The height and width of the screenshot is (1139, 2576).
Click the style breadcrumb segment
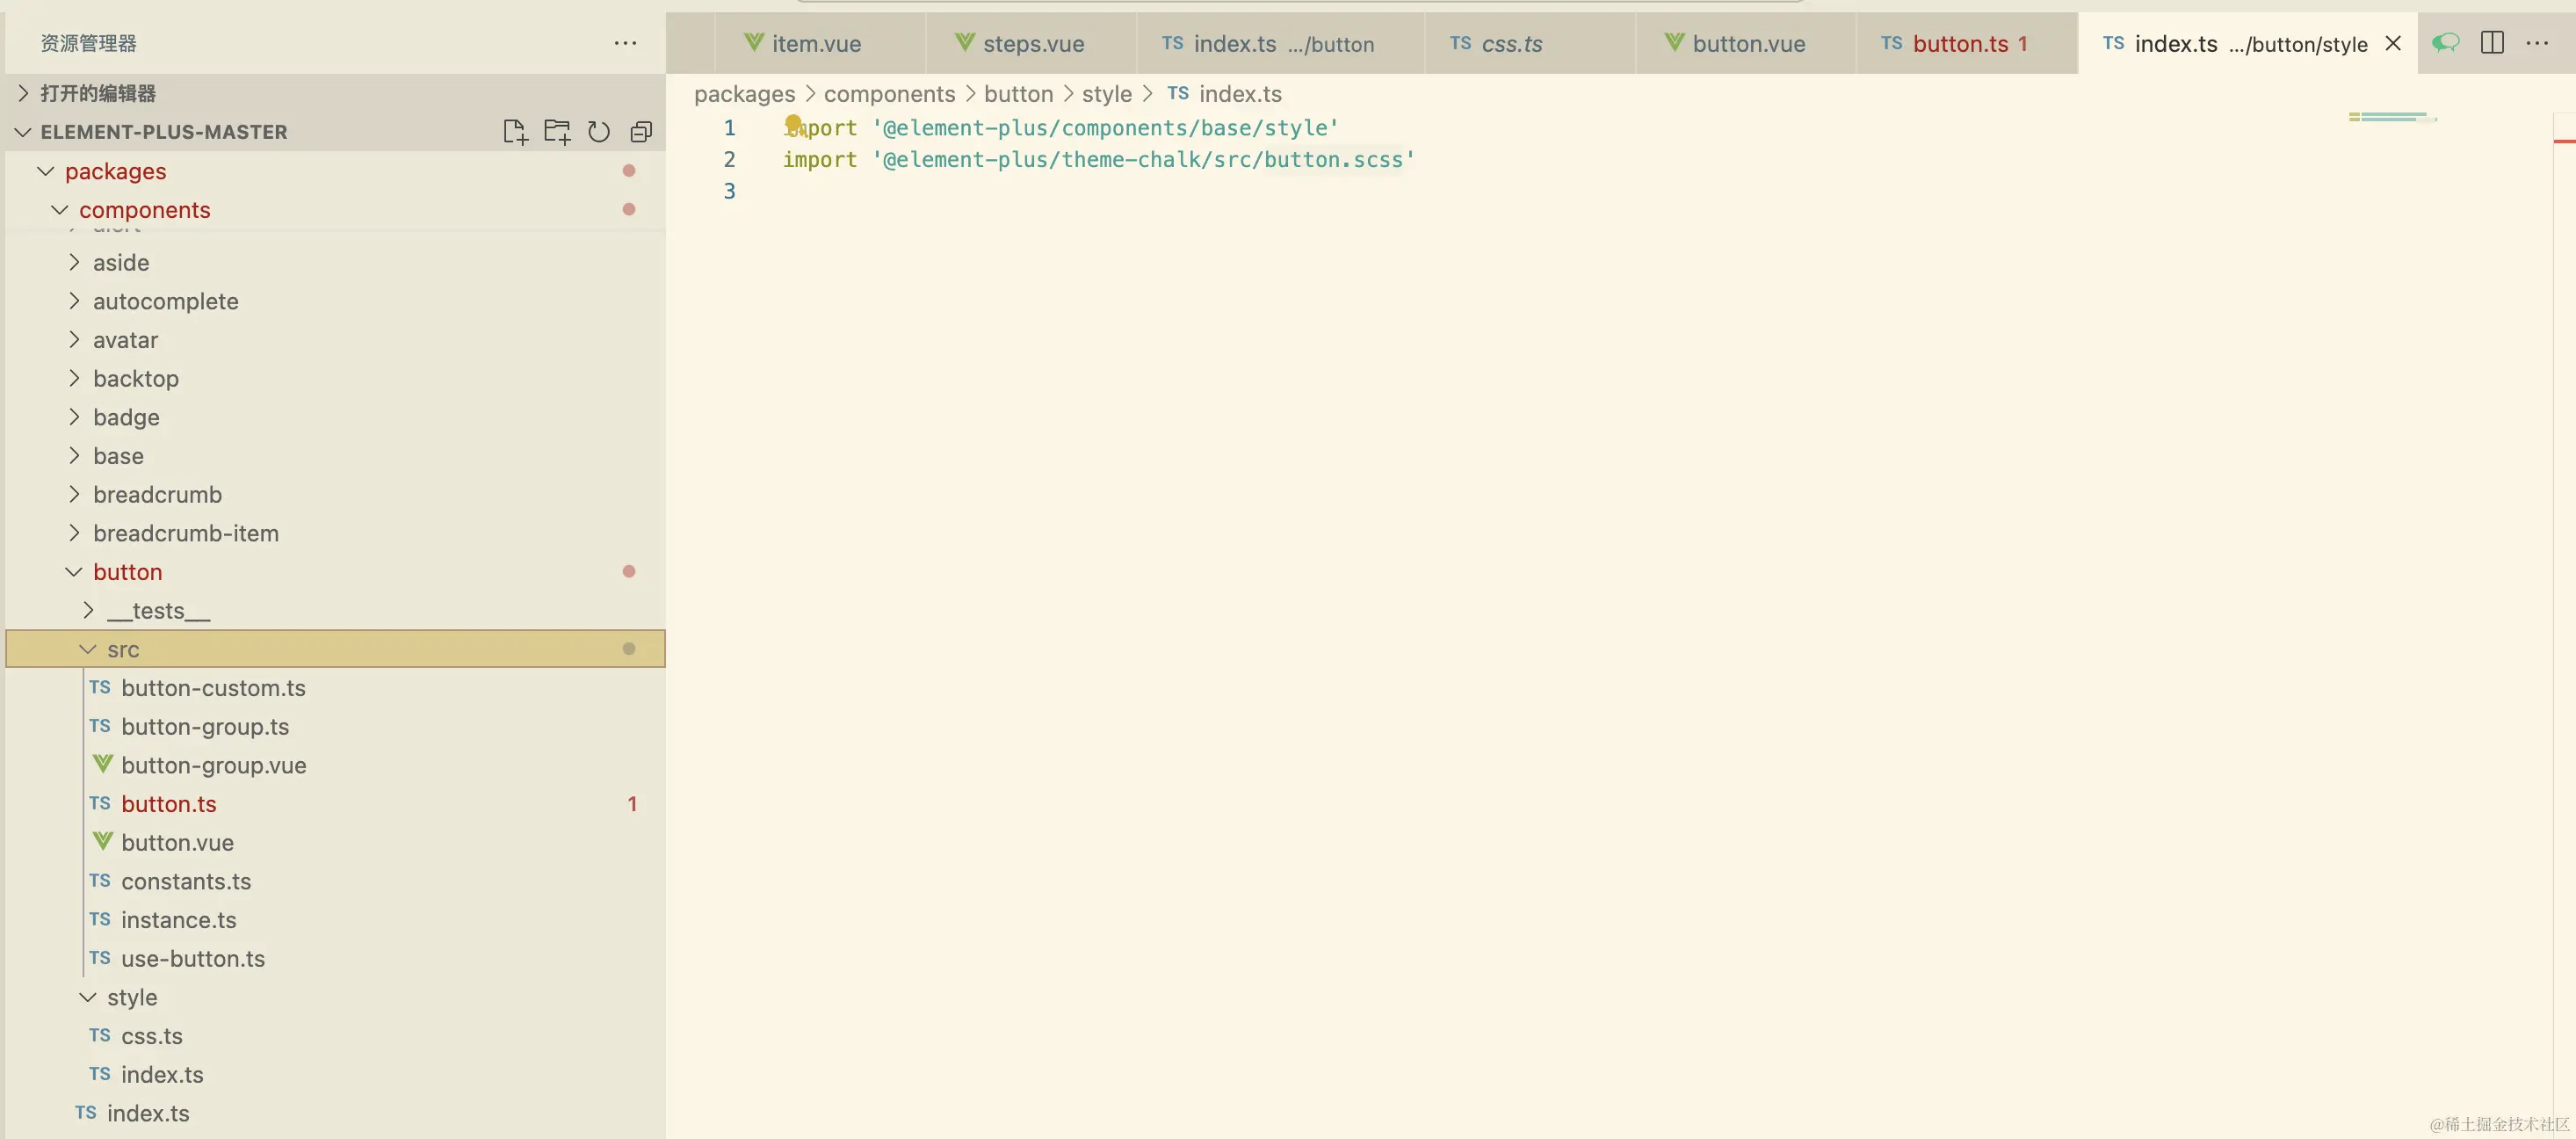pos(1106,94)
